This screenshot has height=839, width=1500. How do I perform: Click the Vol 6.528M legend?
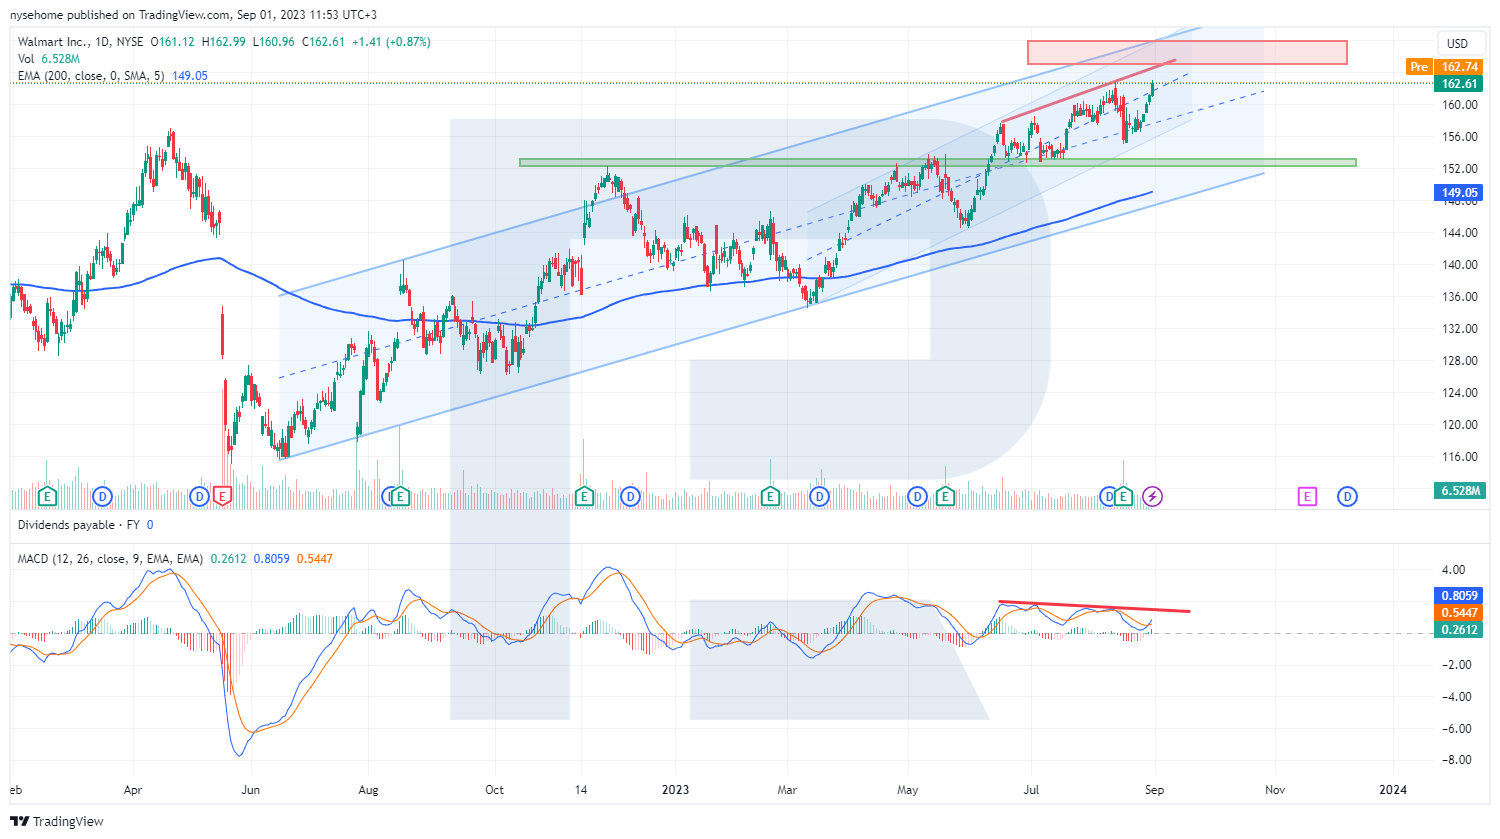48,59
